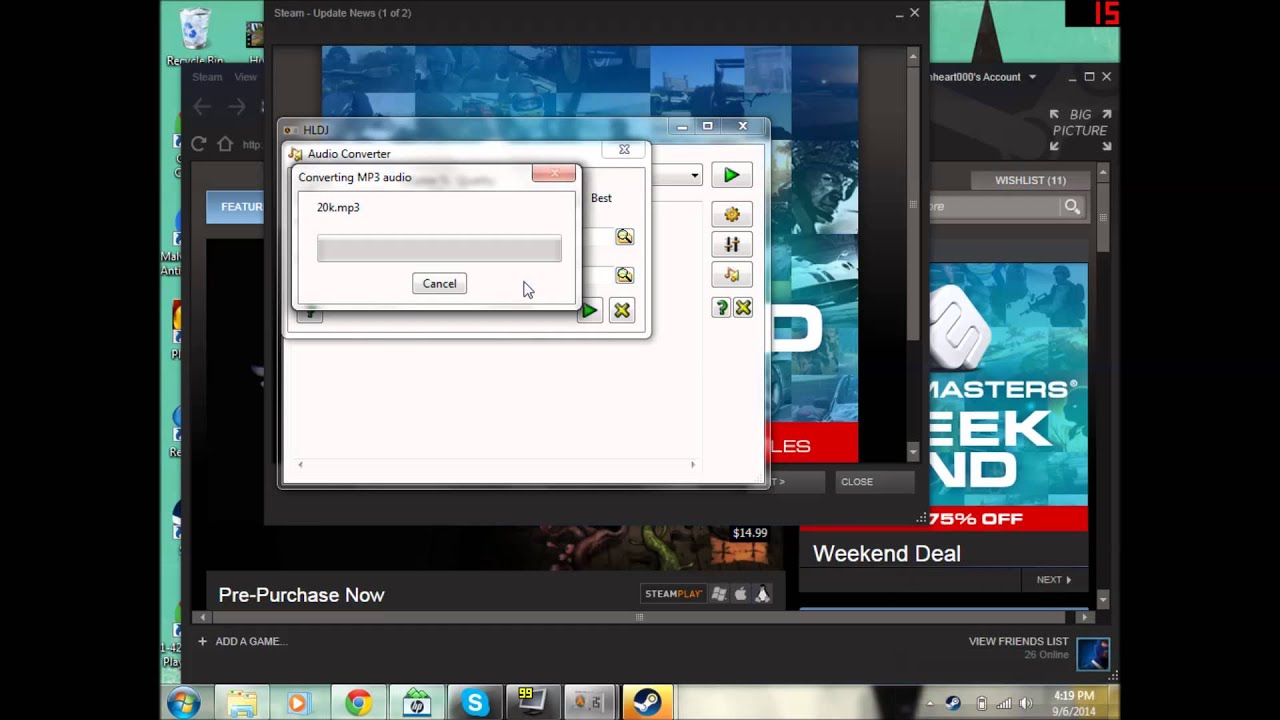Click the Windows platform icon beside SteamPlay
The image size is (1280, 720).
(719, 594)
